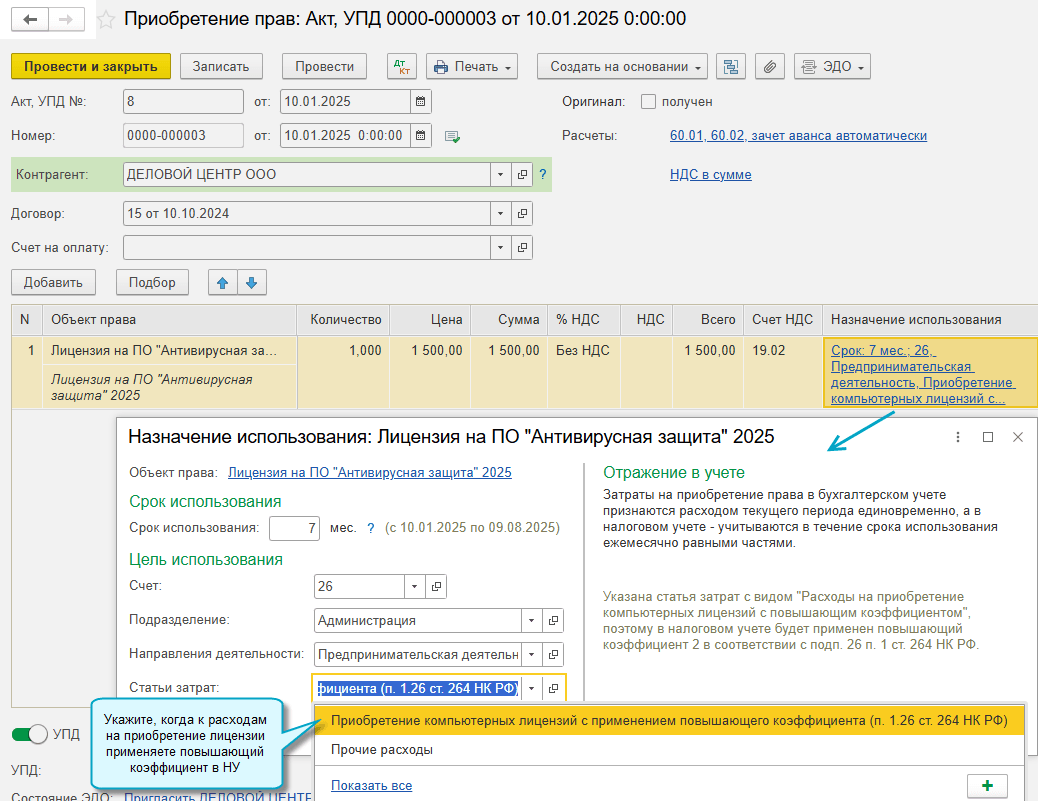
Task: Move the row up with the blue arrow
Action: click(222, 283)
